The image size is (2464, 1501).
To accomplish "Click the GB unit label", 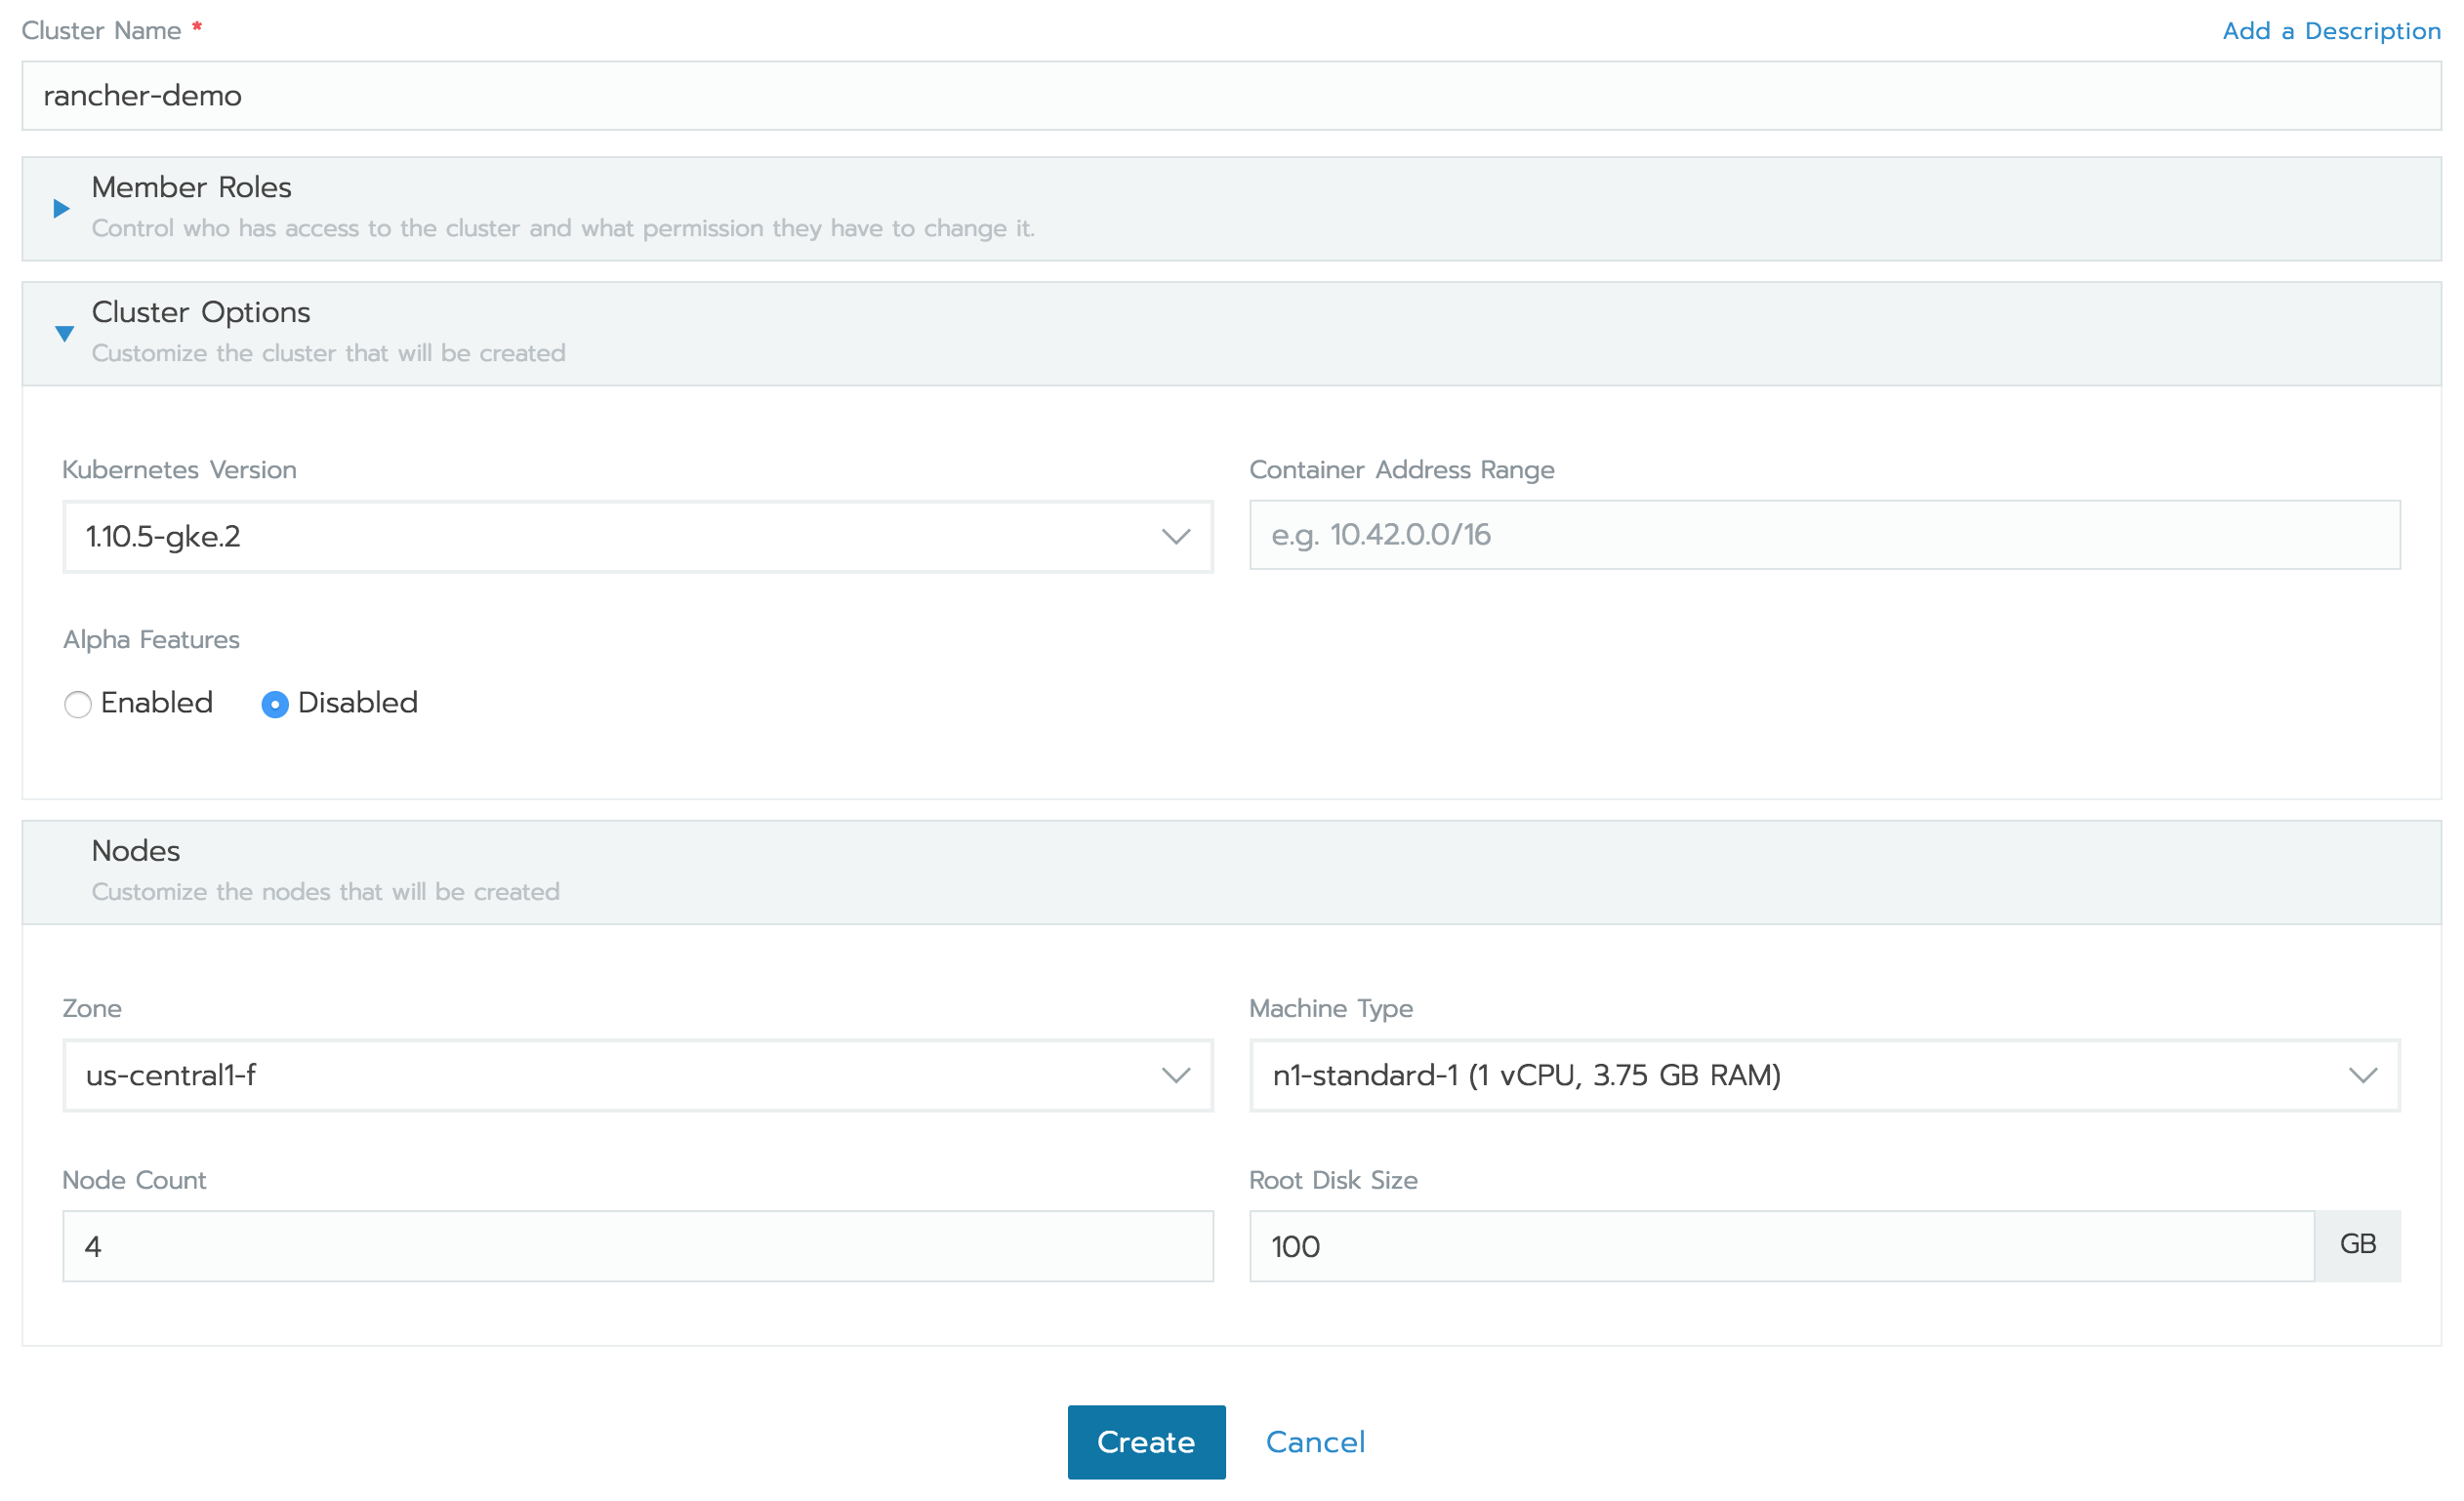I will point(2357,1244).
